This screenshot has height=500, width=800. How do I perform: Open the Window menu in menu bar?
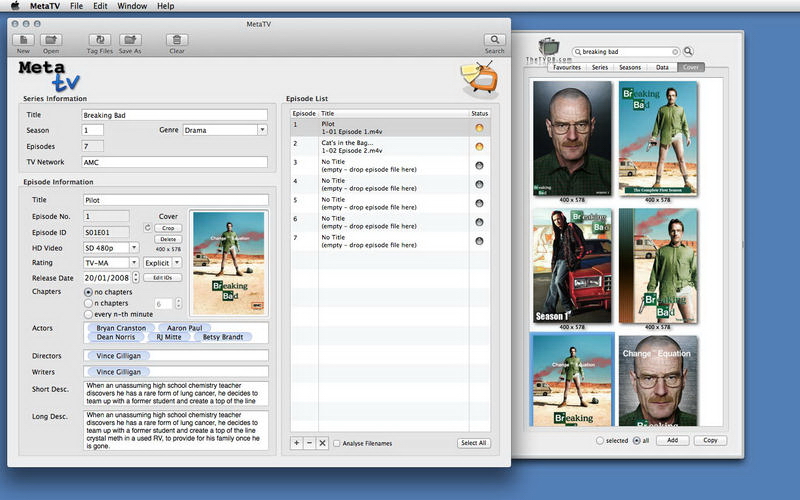(131, 6)
